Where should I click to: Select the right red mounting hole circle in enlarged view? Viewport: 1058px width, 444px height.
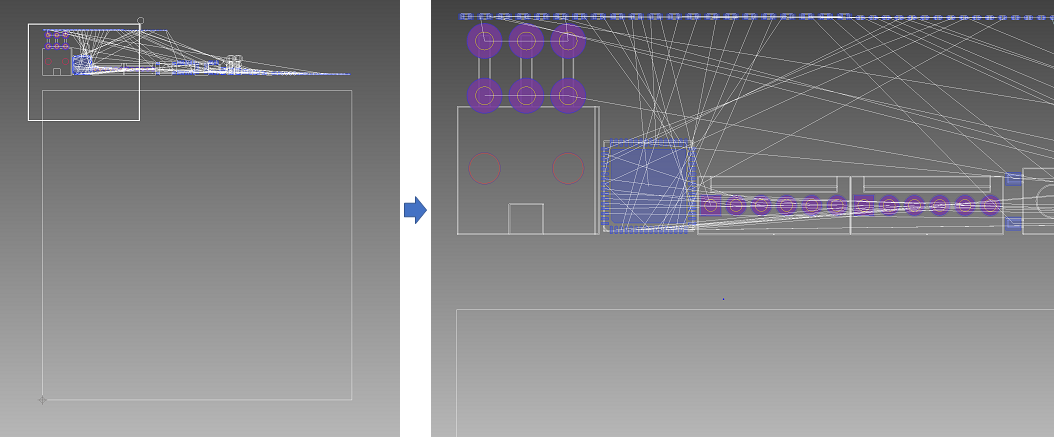tap(568, 168)
